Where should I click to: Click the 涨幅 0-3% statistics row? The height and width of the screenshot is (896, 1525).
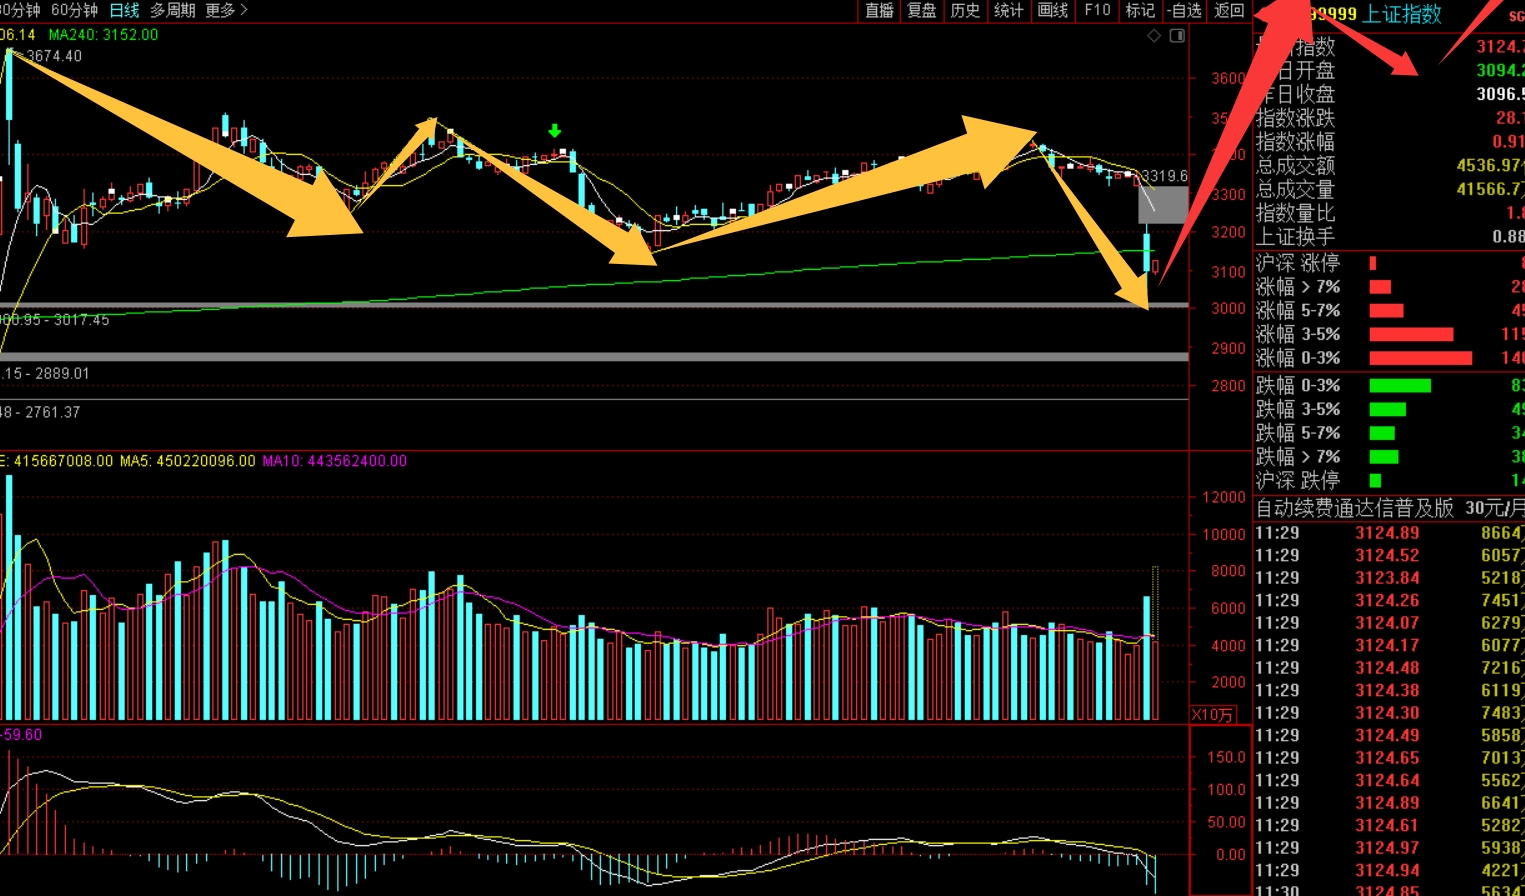pyautogui.click(x=1390, y=358)
